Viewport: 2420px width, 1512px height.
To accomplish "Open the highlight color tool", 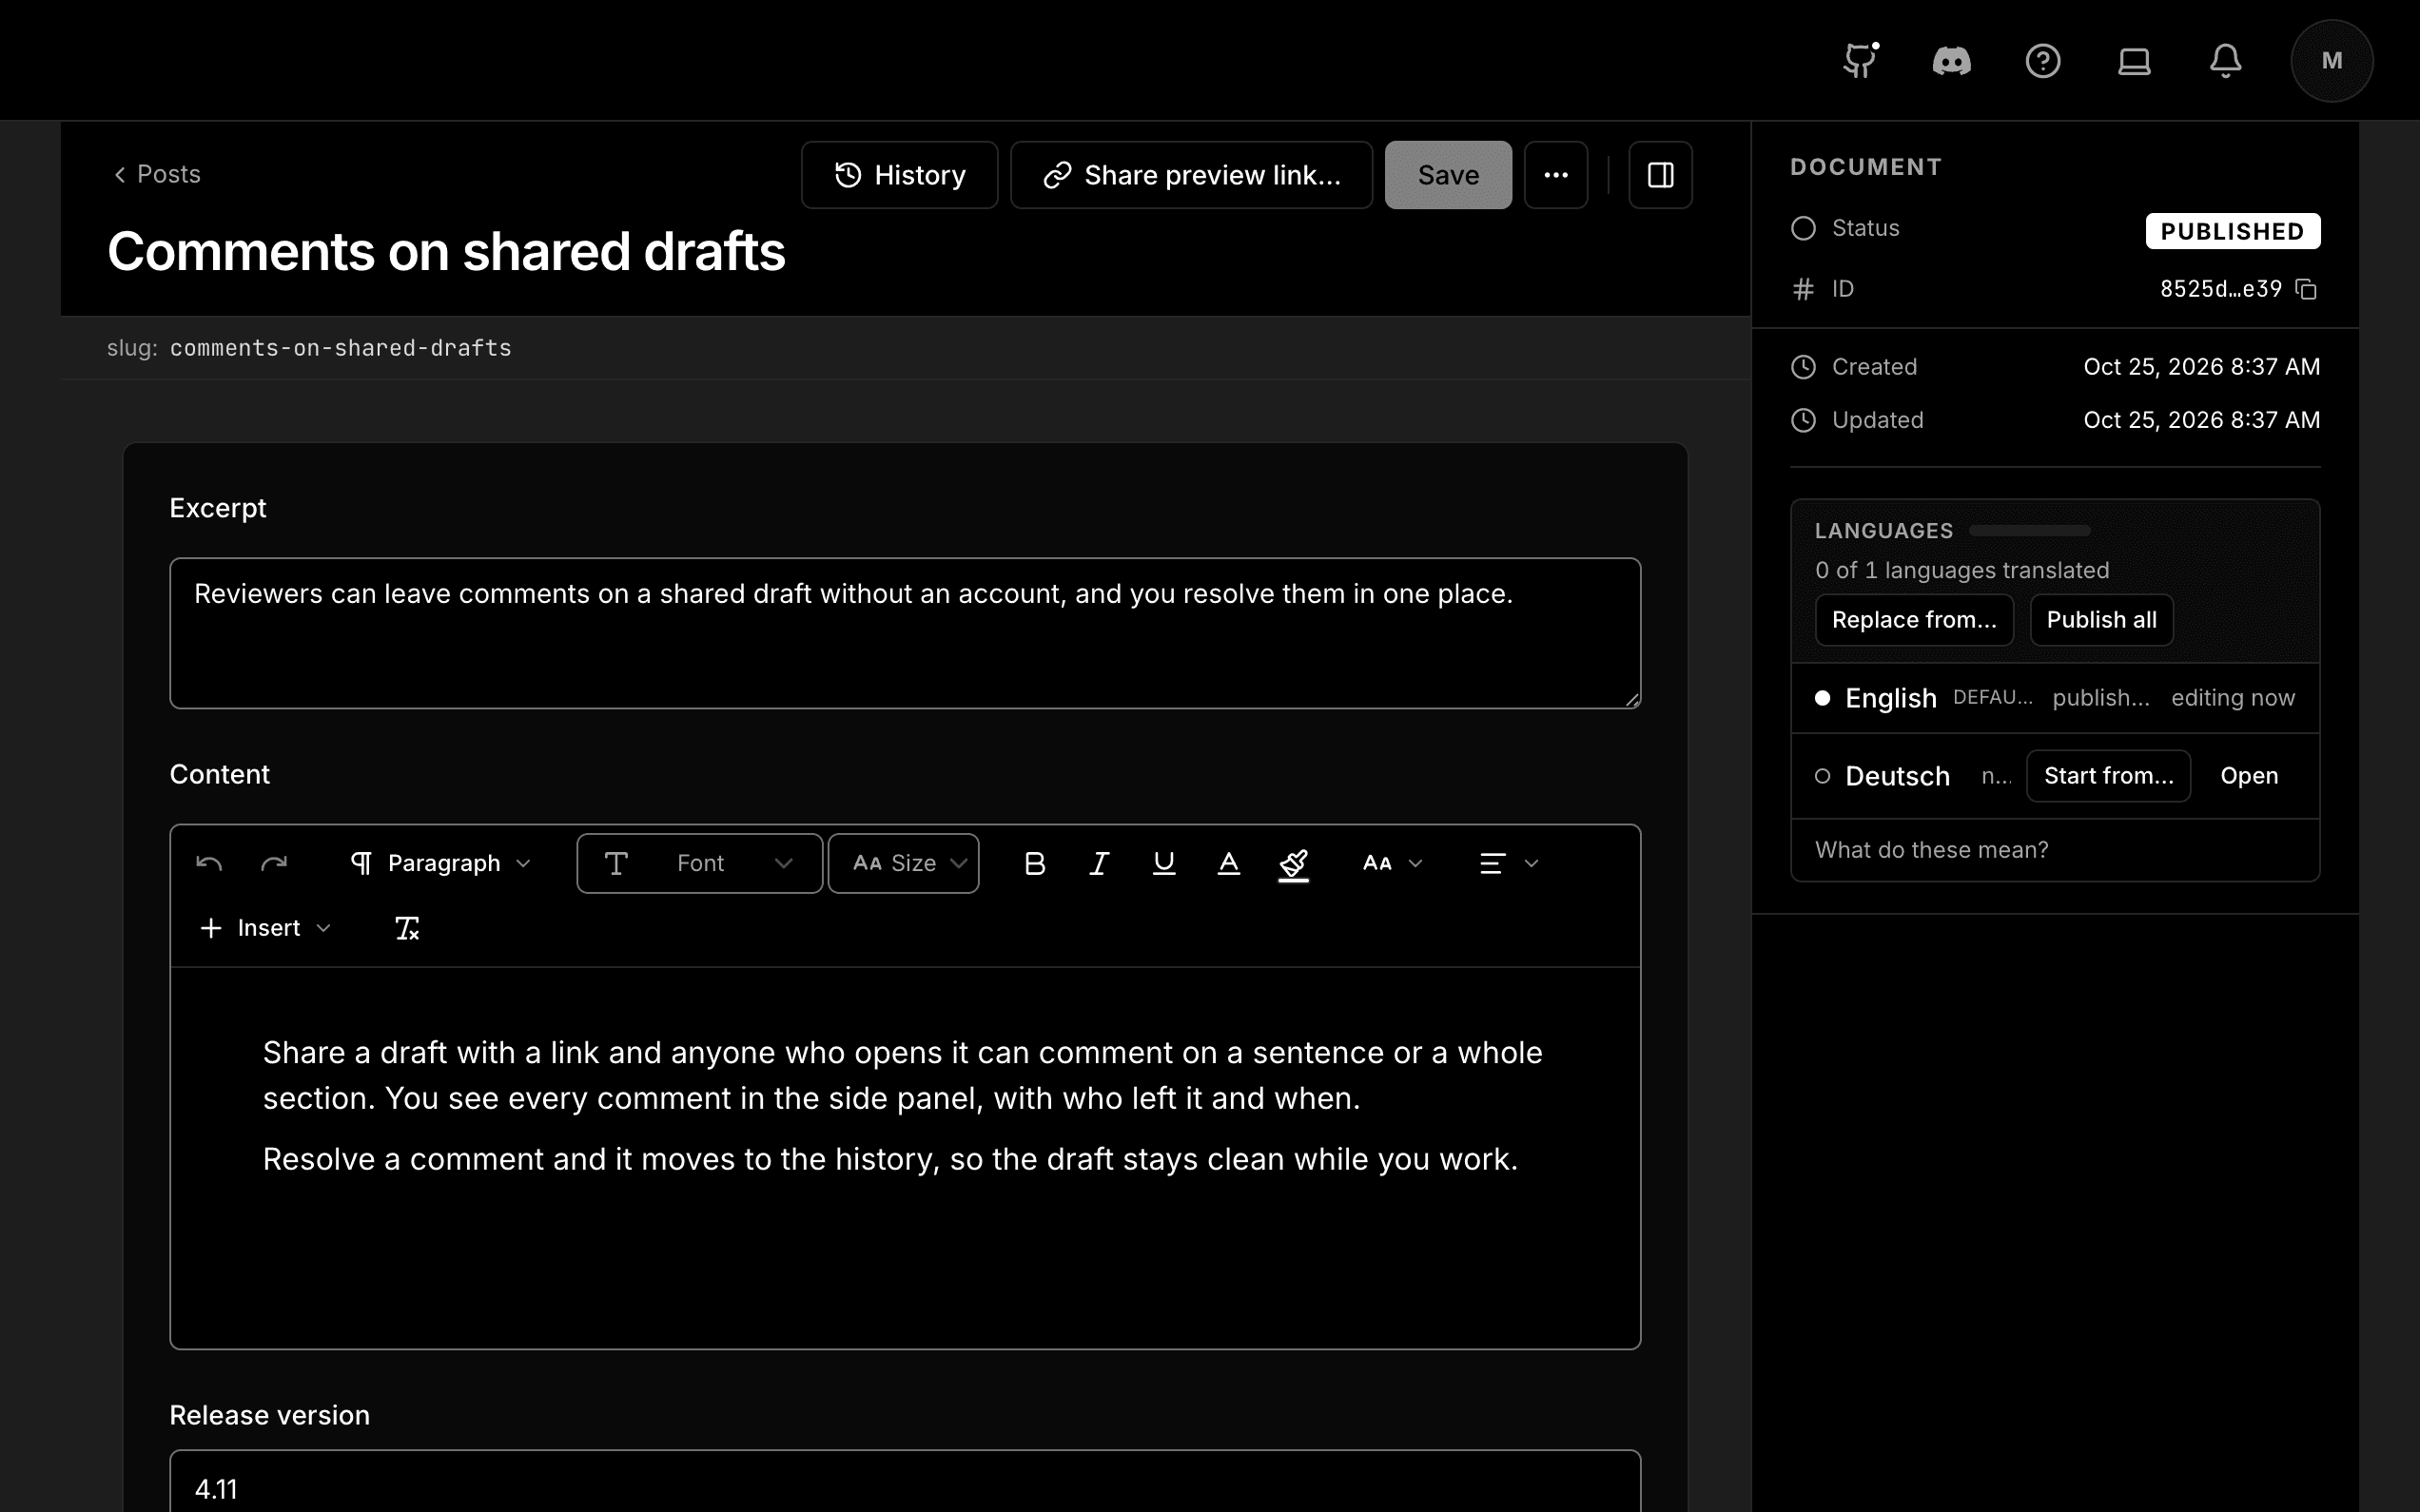I will (x=1293, y=864).
